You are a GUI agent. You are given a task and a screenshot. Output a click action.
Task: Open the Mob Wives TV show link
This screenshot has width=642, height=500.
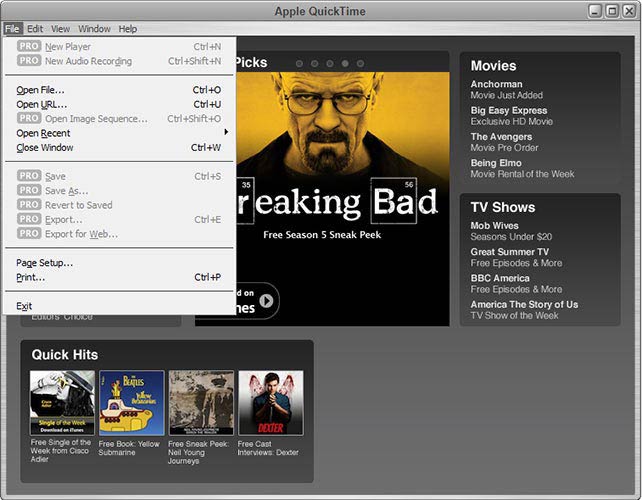[x=495, y=226]
